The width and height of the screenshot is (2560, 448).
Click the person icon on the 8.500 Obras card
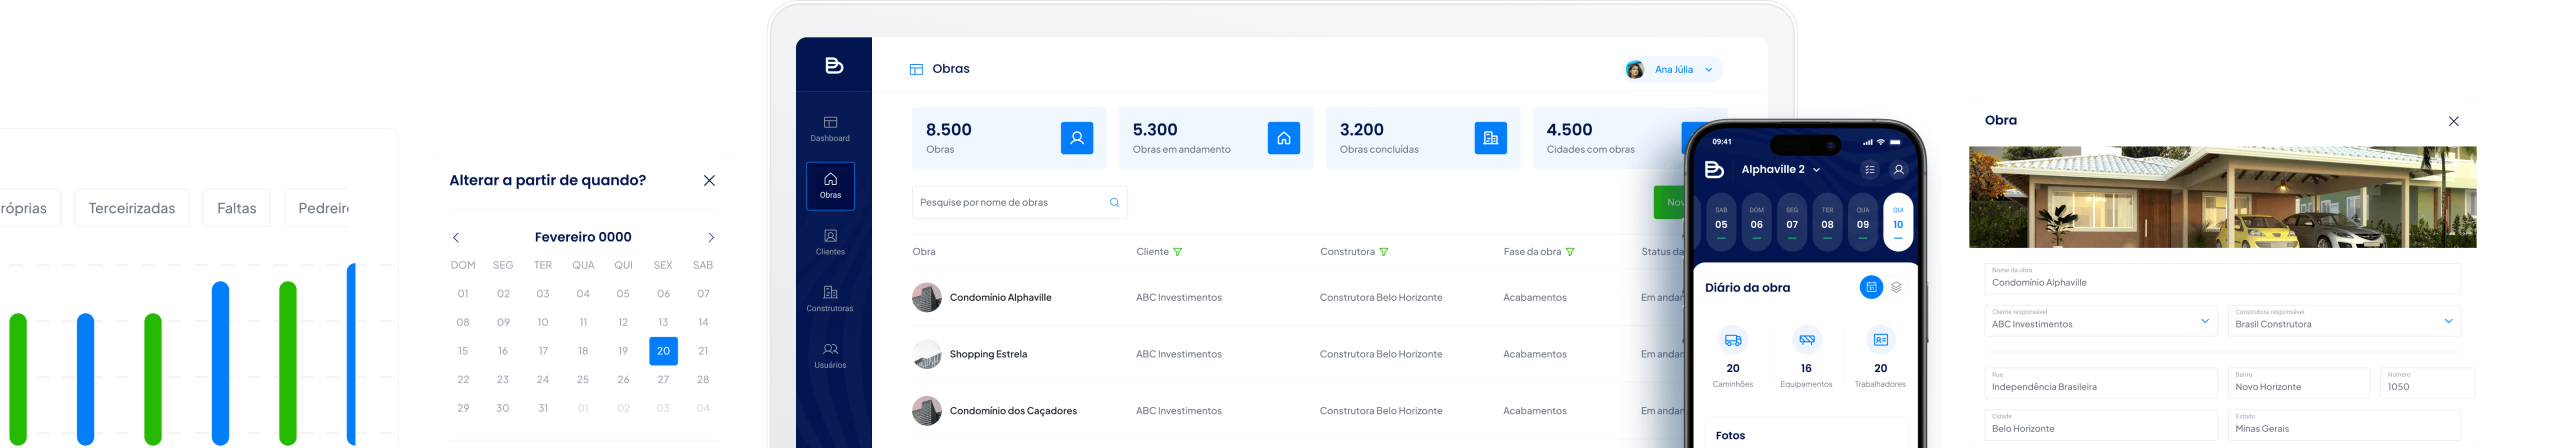pos(1076,138)
